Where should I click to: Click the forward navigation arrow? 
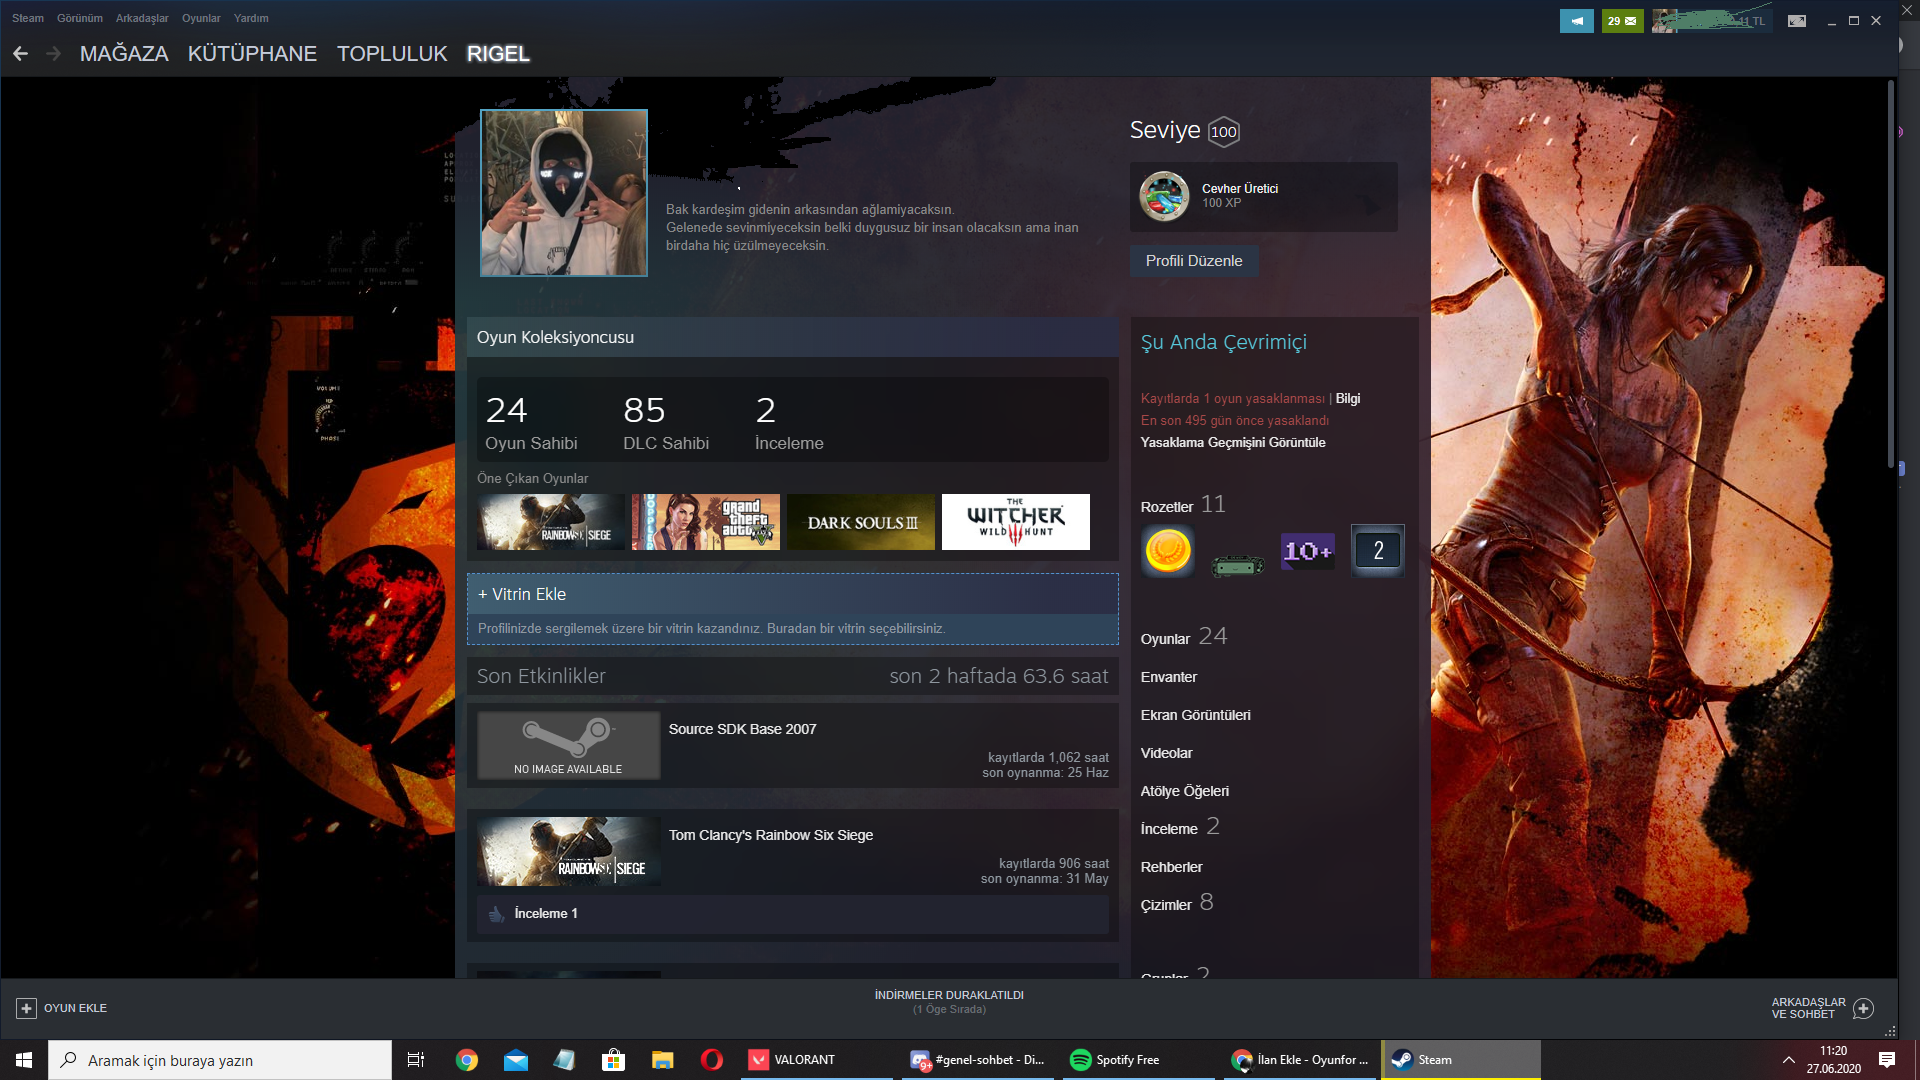point(53,54)
